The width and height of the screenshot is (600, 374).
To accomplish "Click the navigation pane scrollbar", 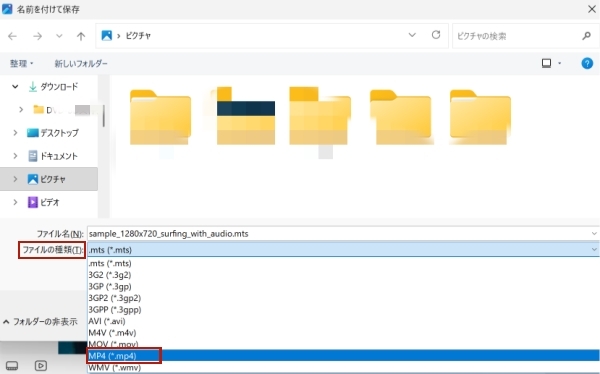I will click(103, 116).
